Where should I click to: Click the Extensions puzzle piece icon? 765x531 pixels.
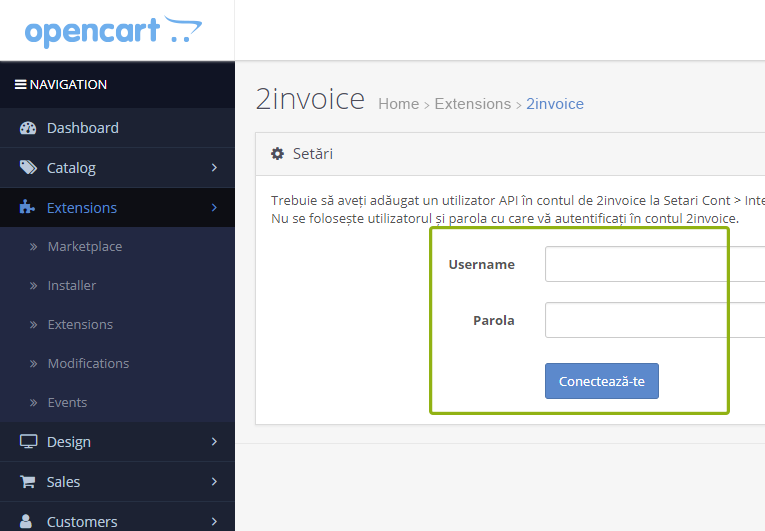[27, 207]
